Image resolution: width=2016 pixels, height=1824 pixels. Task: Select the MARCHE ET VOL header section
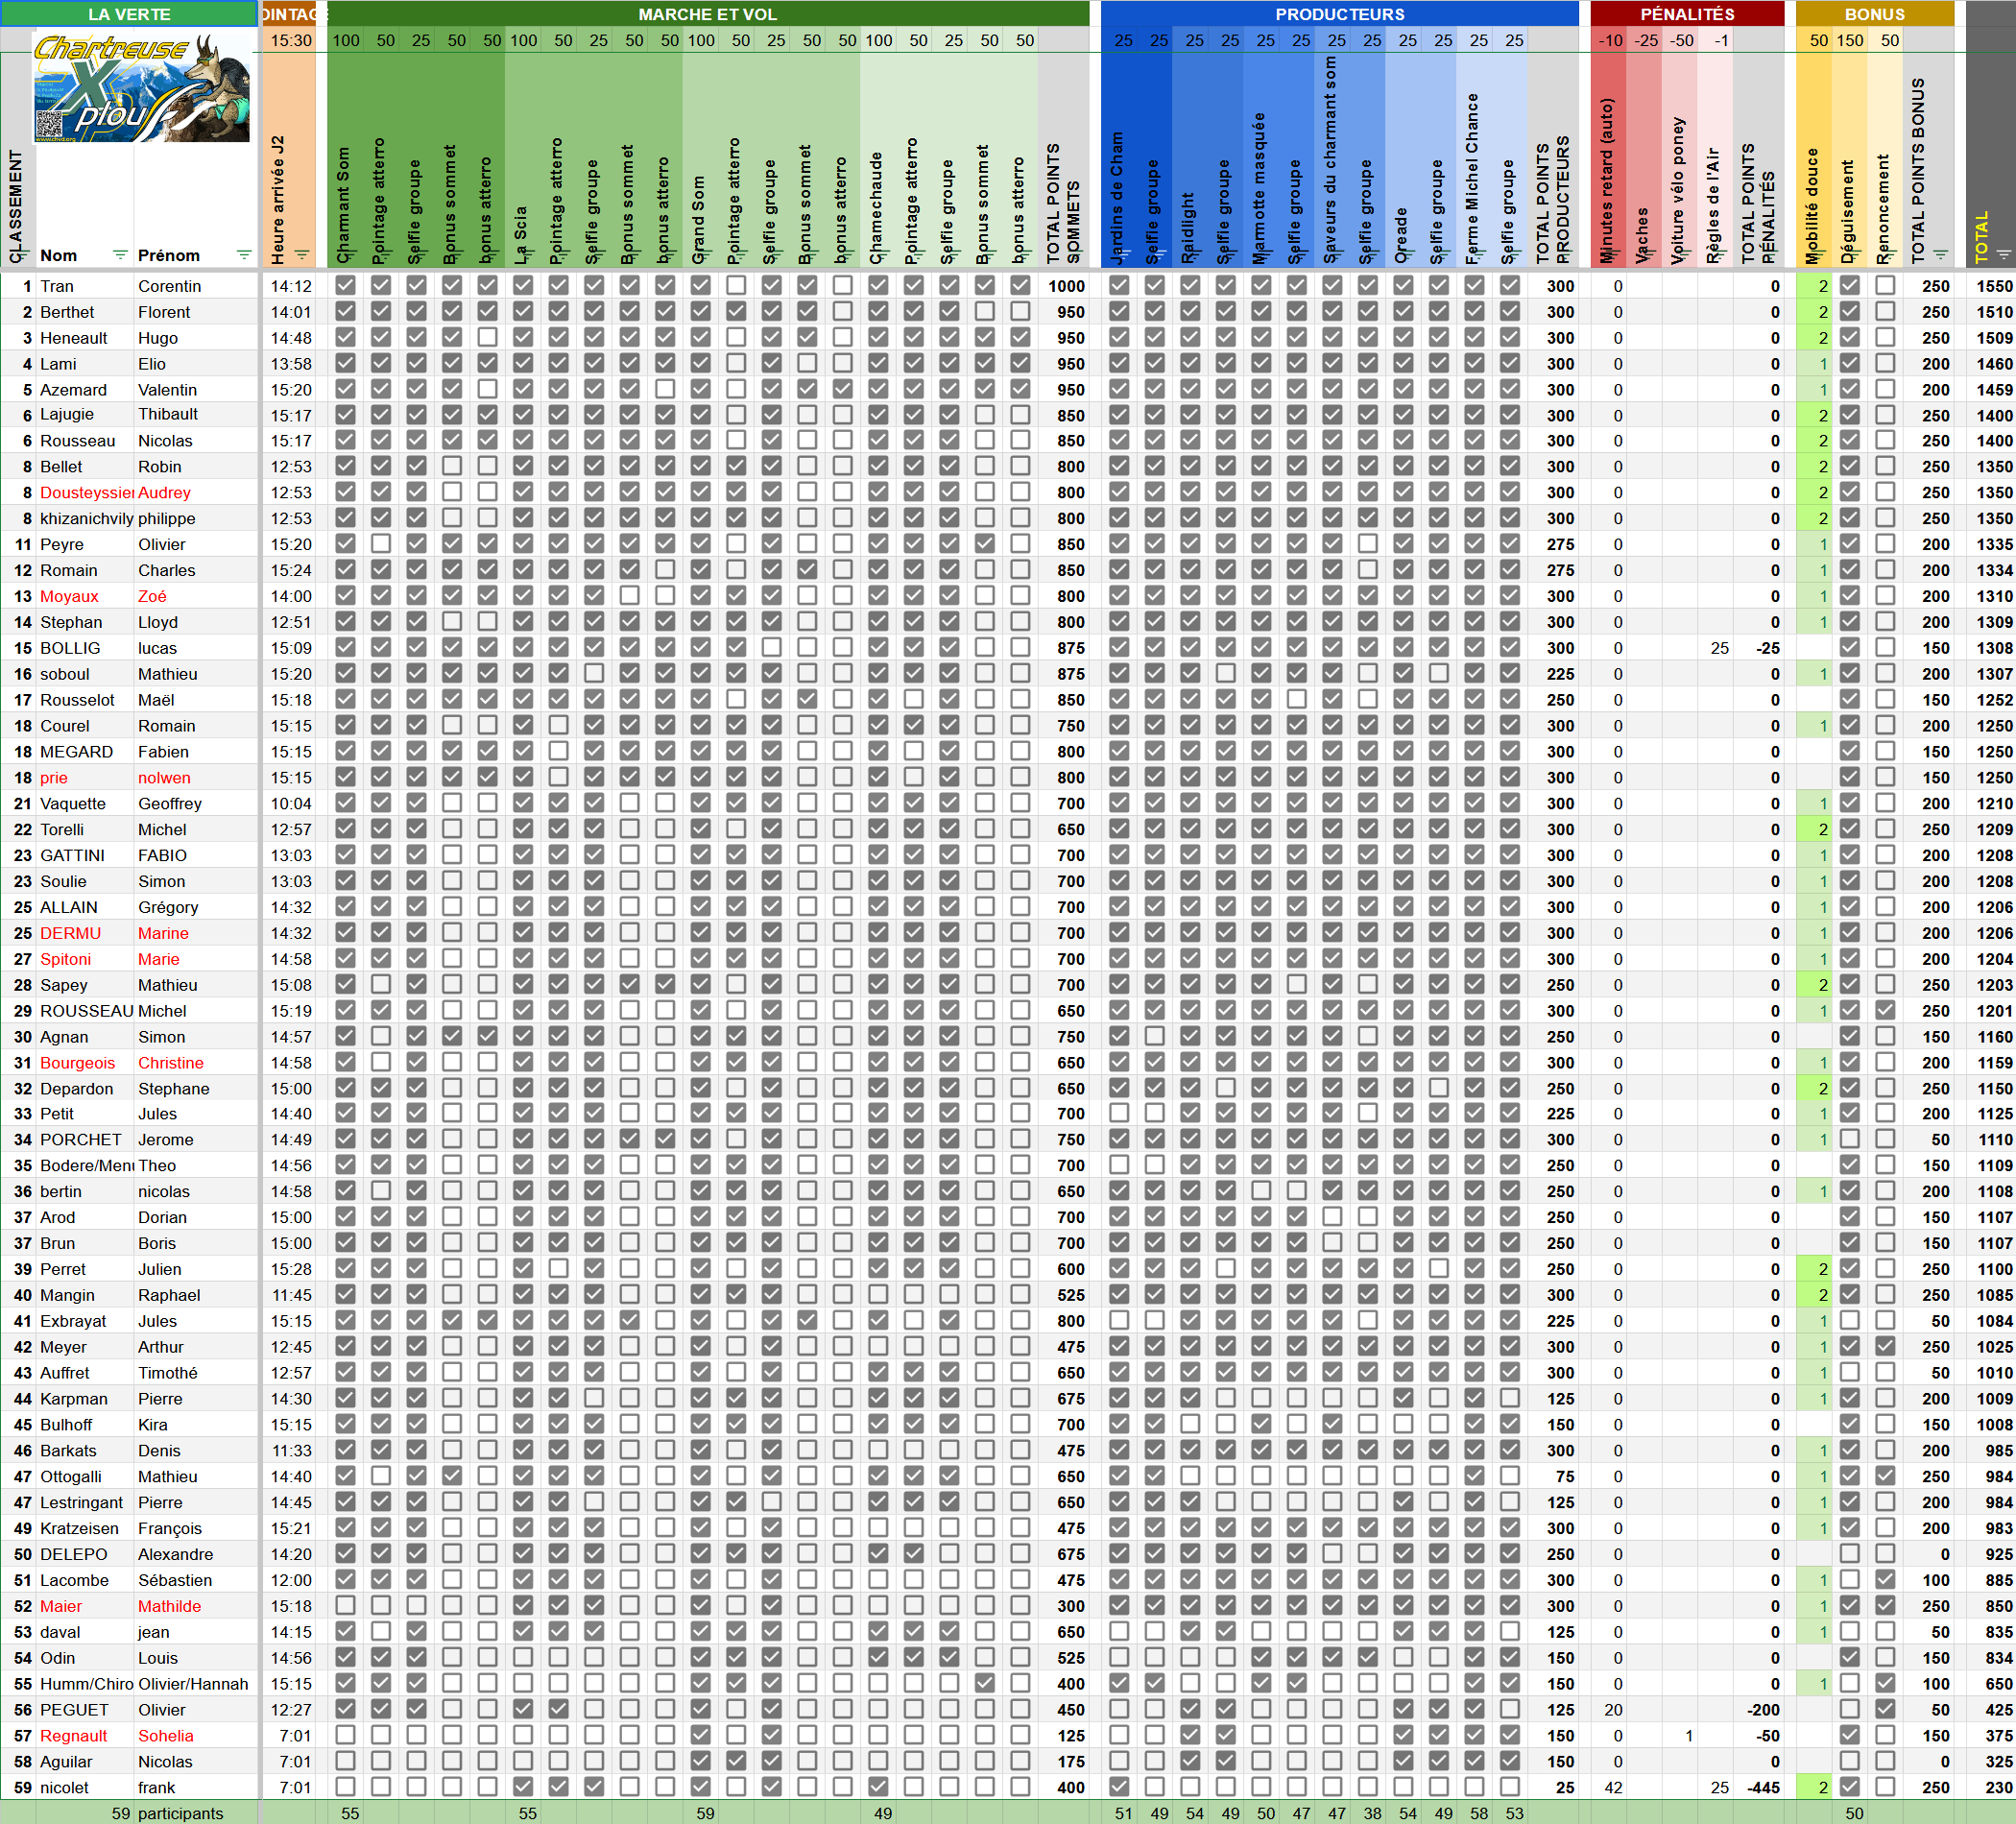pos(707,14)
